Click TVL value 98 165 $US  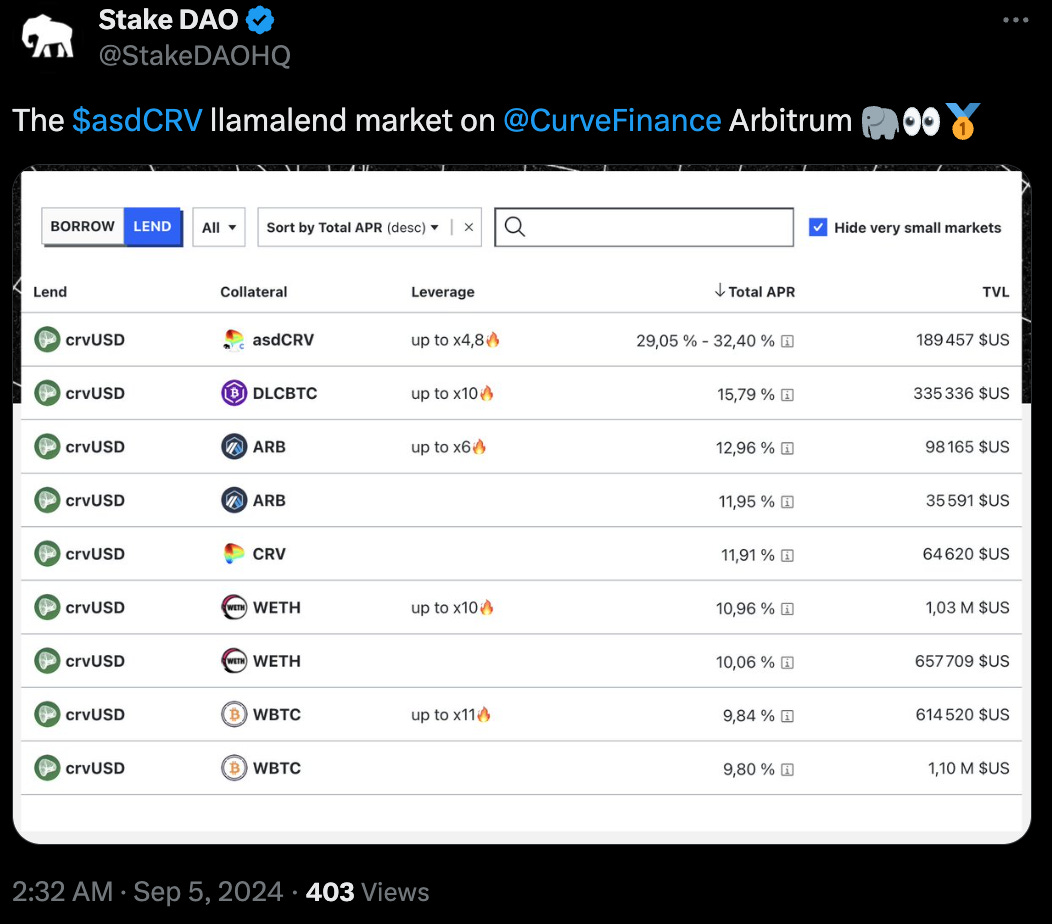tap(967, 447)
